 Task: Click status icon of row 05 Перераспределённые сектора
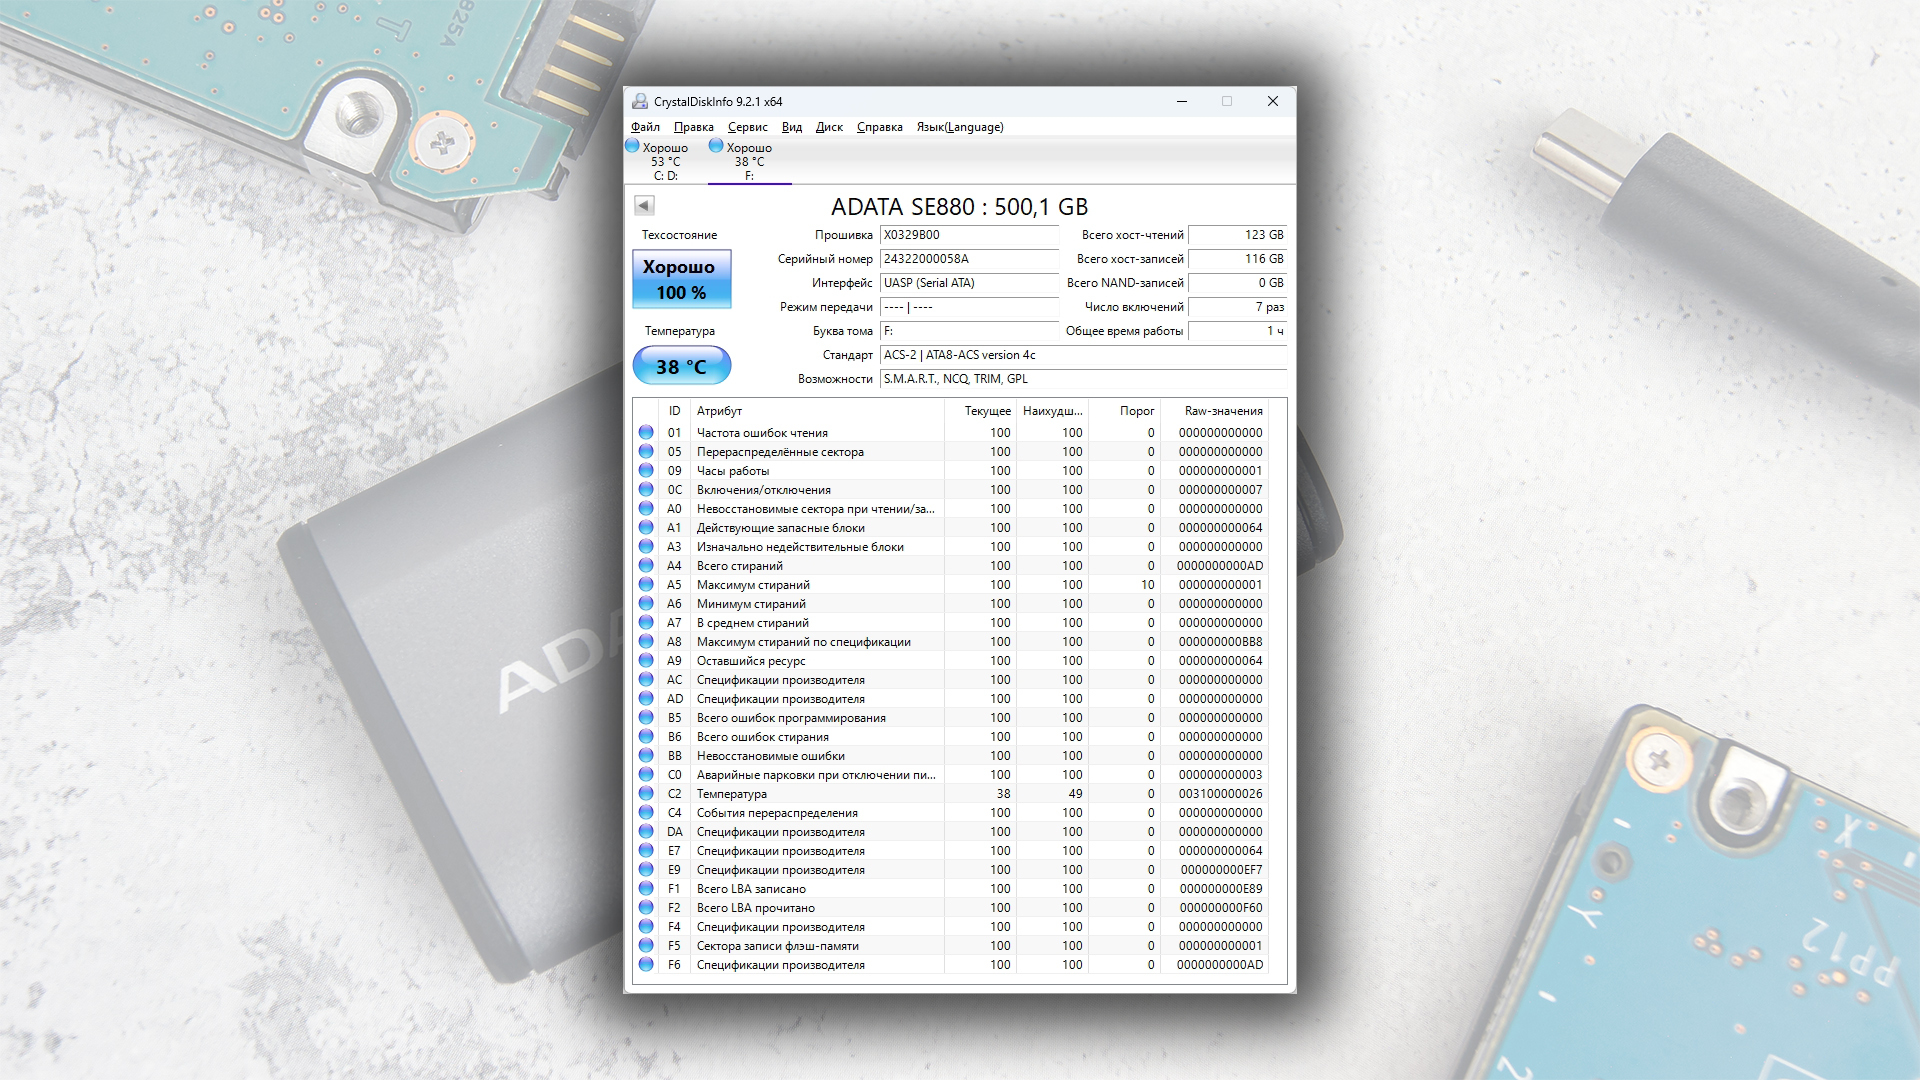[x=646, y=452]
